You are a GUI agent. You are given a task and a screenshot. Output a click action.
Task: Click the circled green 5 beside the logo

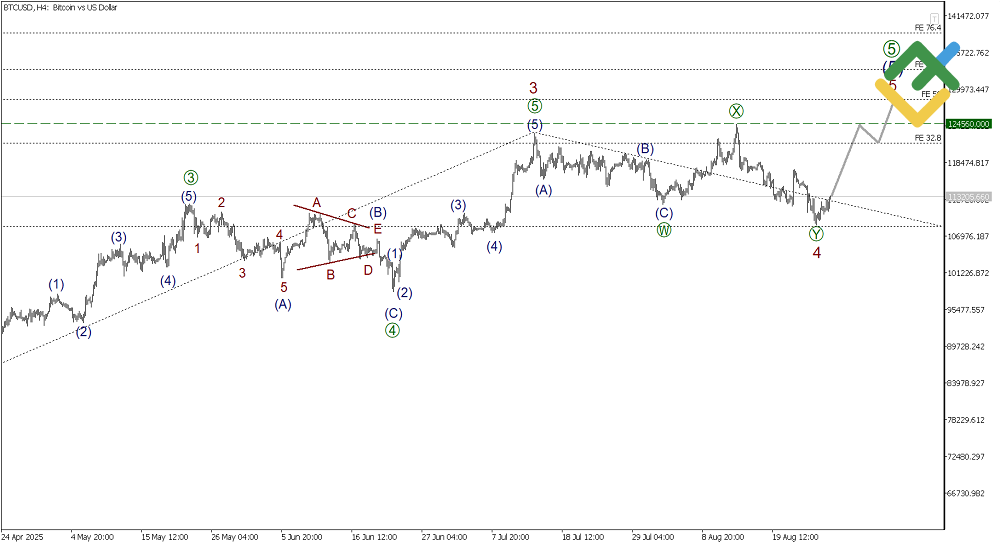click(891, 48)
